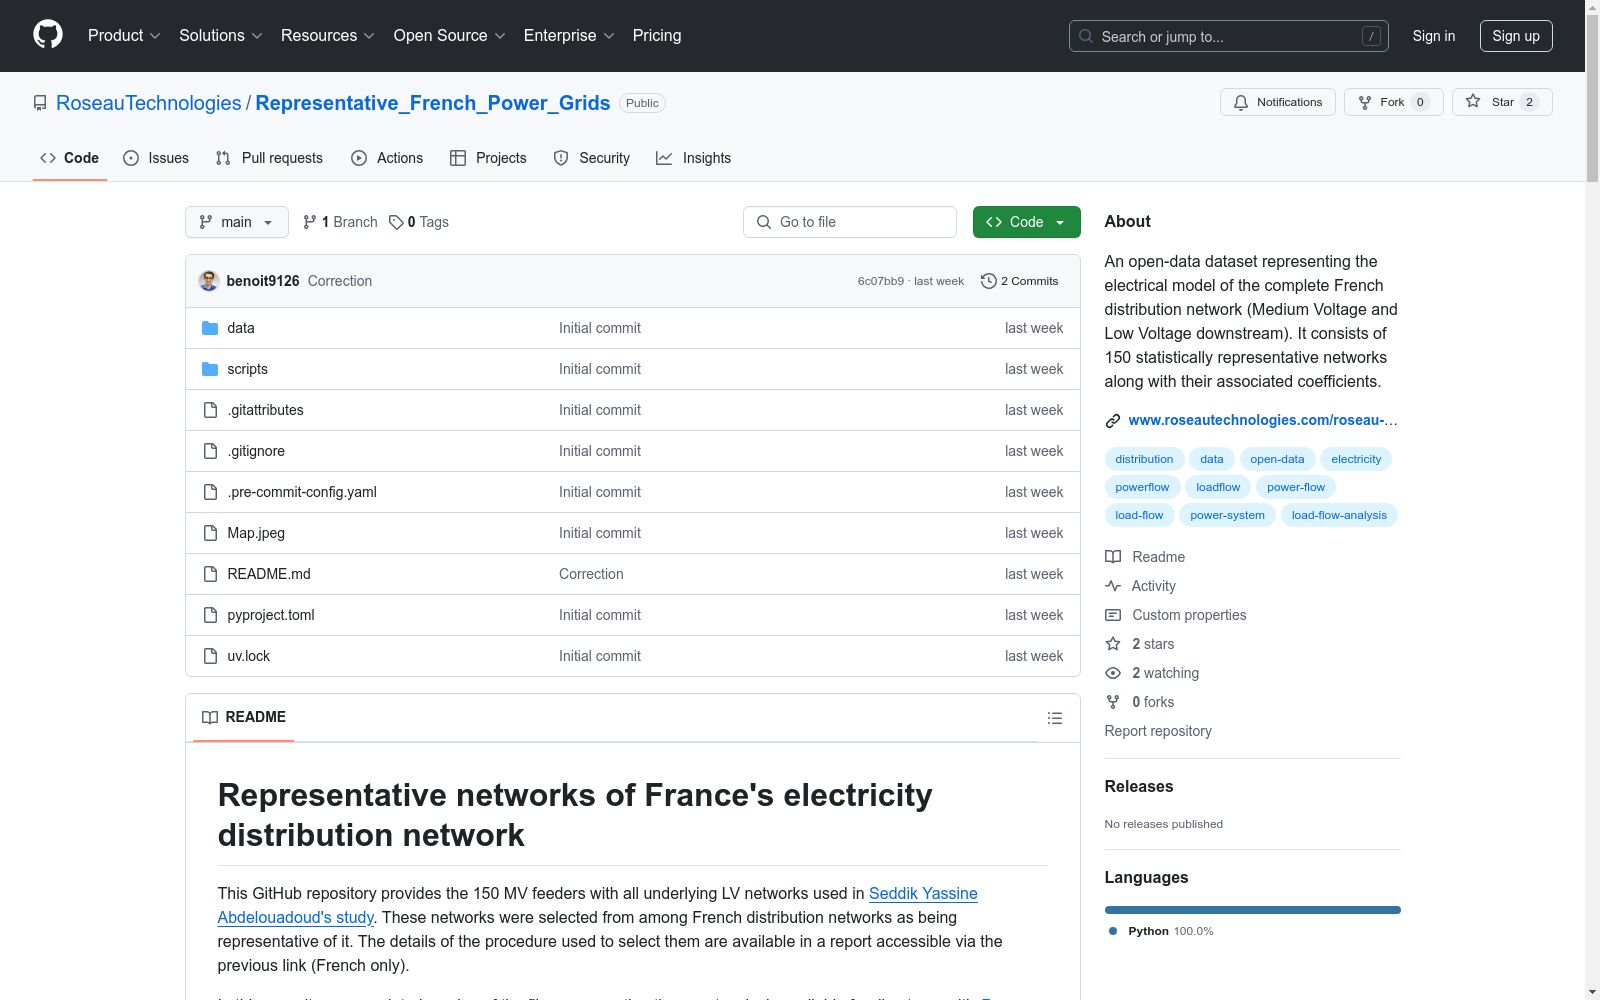Select the README tab

(244, 717)
